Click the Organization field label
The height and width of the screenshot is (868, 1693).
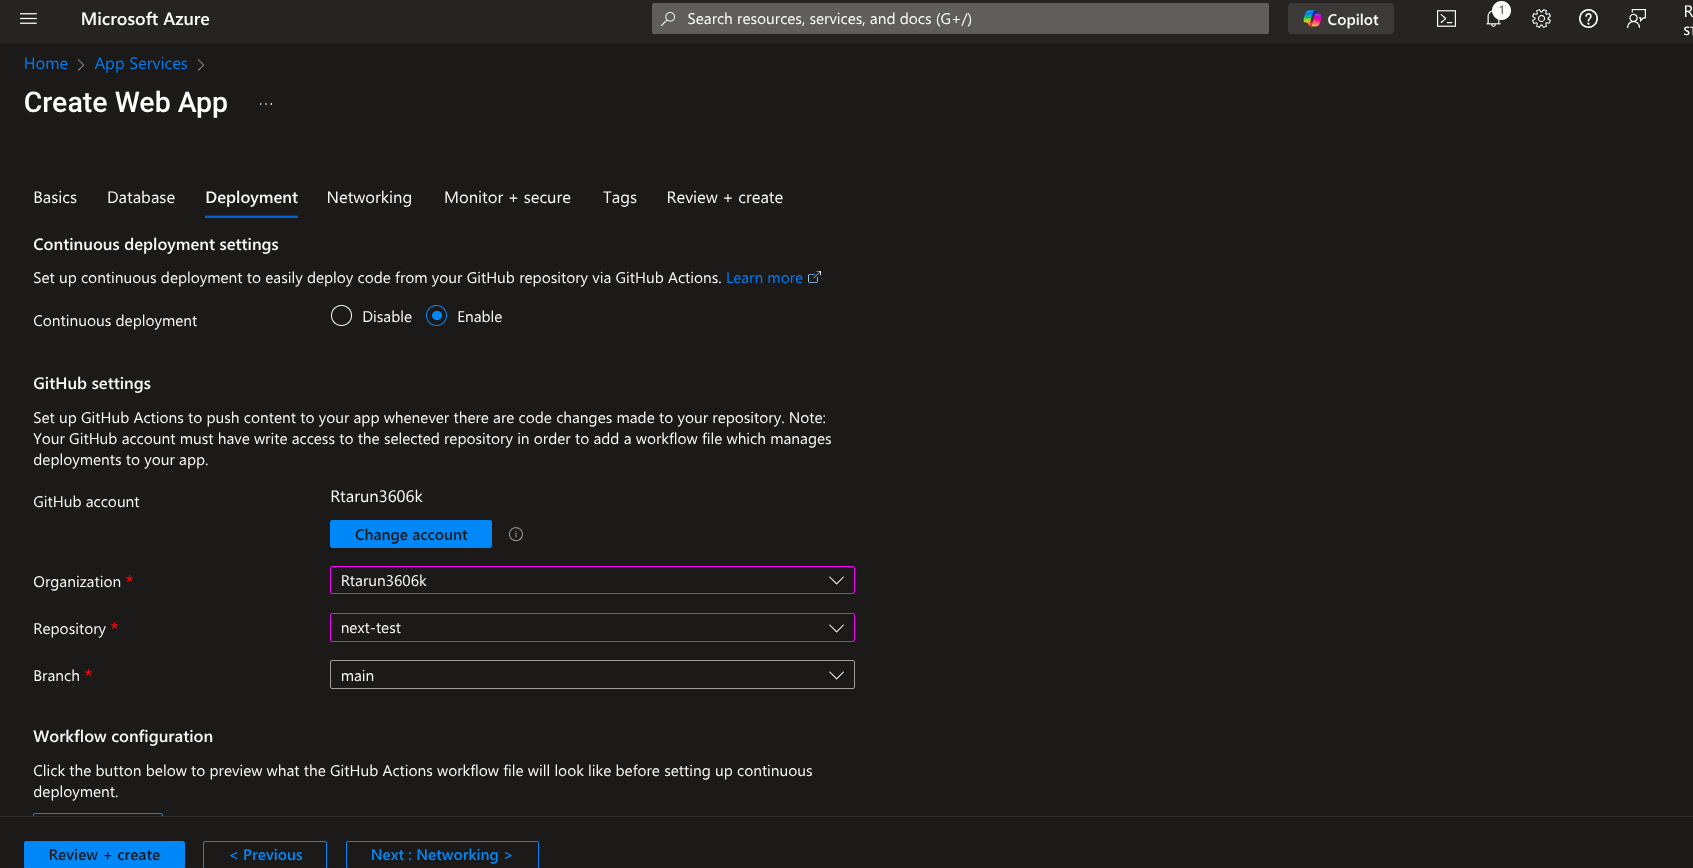[77, 582]
